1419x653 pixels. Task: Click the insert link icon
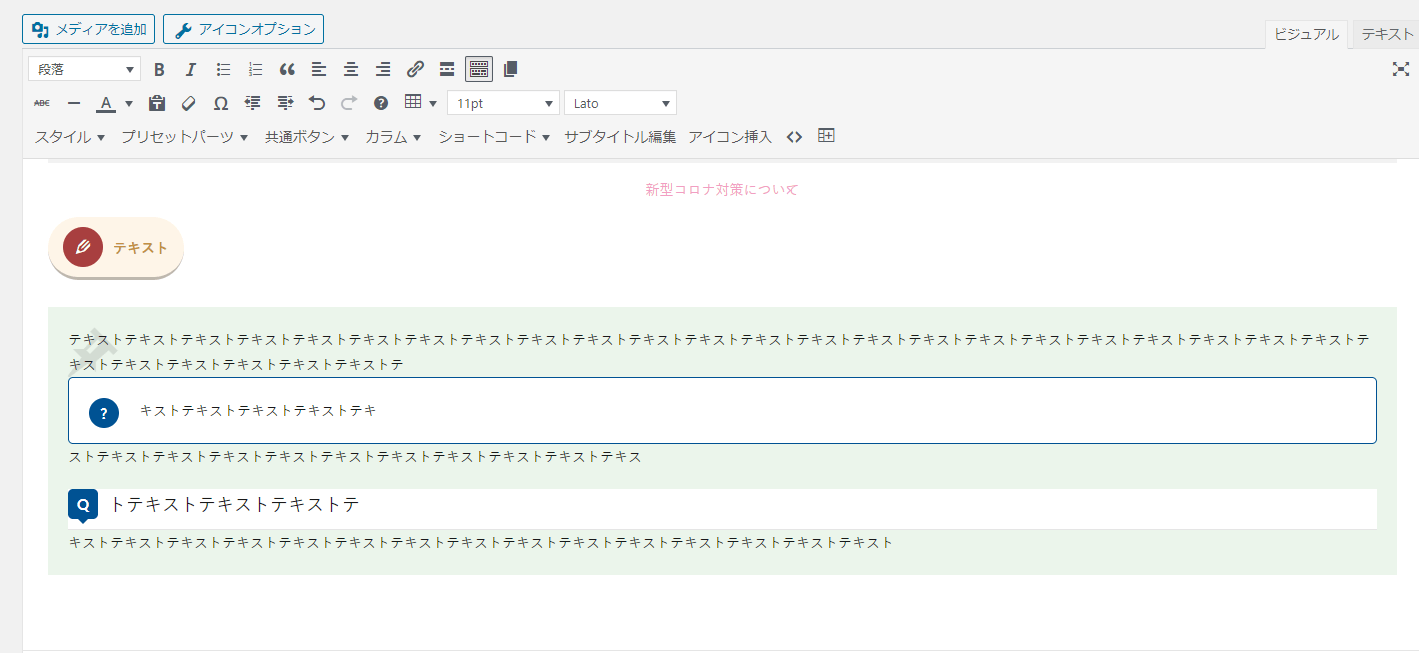415,69
